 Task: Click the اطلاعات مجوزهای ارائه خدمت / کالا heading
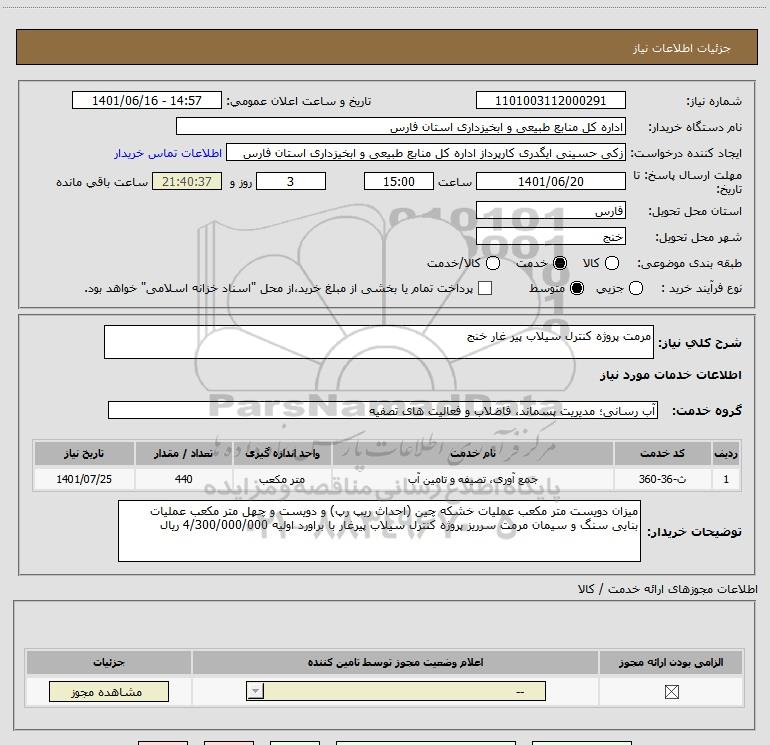click(668, 589)
